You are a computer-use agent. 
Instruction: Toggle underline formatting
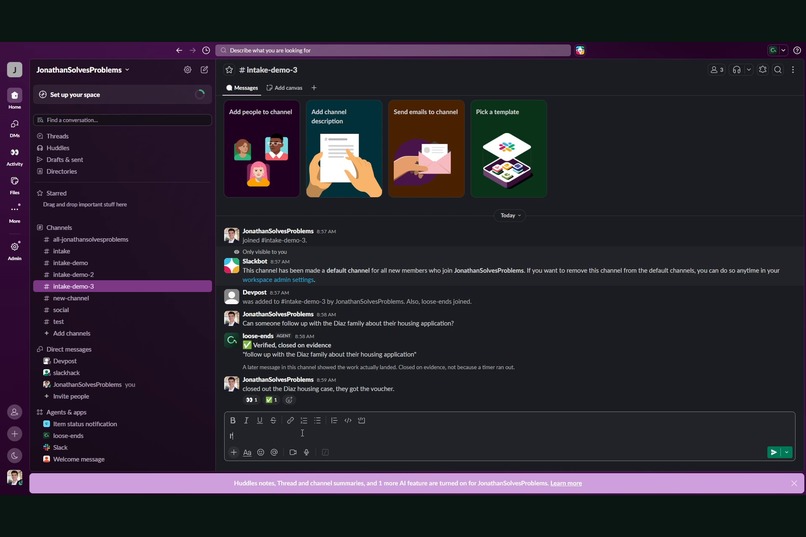point(260,420)
